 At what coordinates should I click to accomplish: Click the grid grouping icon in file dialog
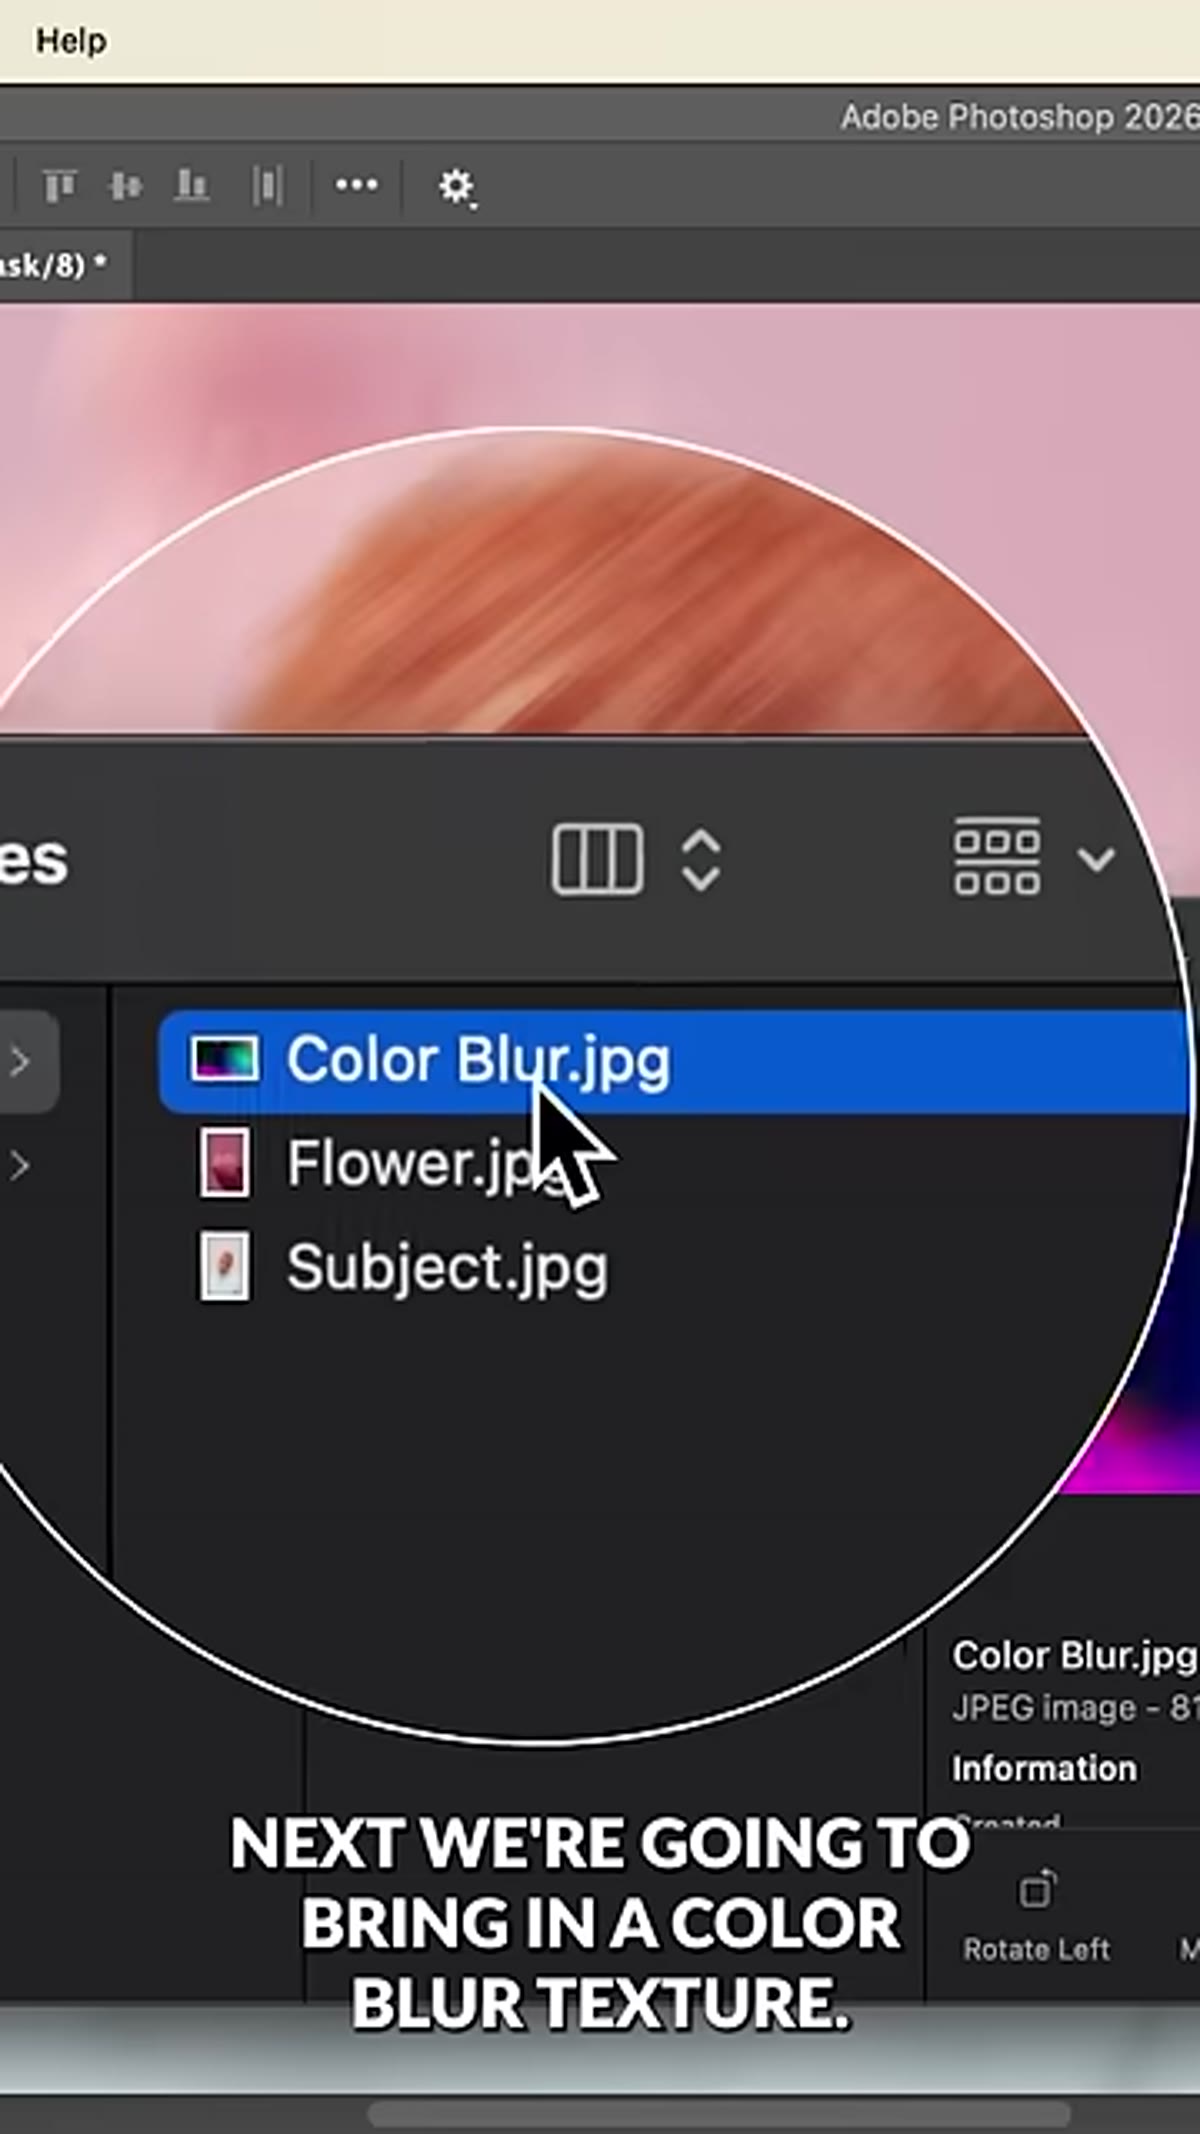click(x=996, y=857)
